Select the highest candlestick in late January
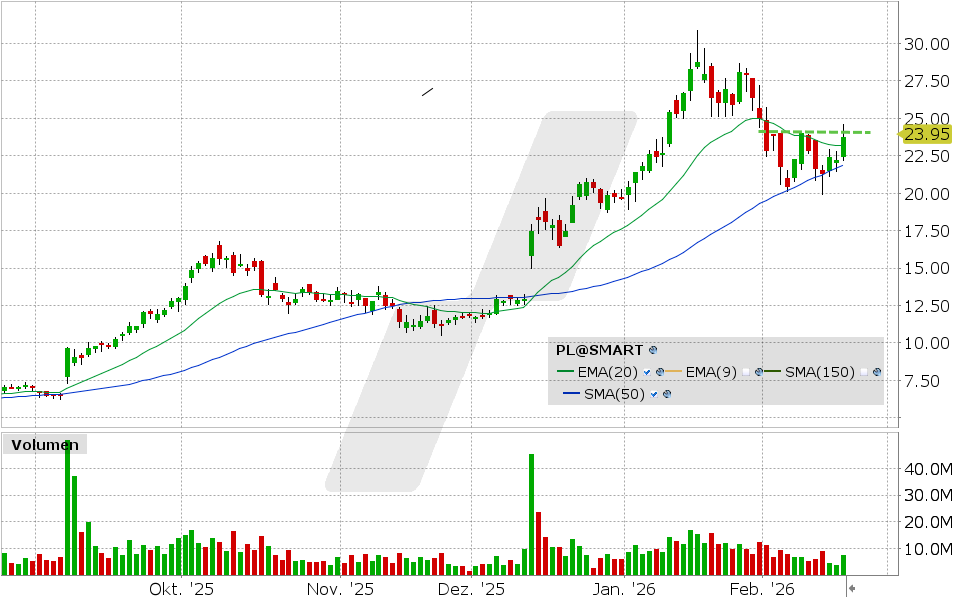Image resolution: width=960 pixels, height=600 pixels. click(x=697, y=60)
